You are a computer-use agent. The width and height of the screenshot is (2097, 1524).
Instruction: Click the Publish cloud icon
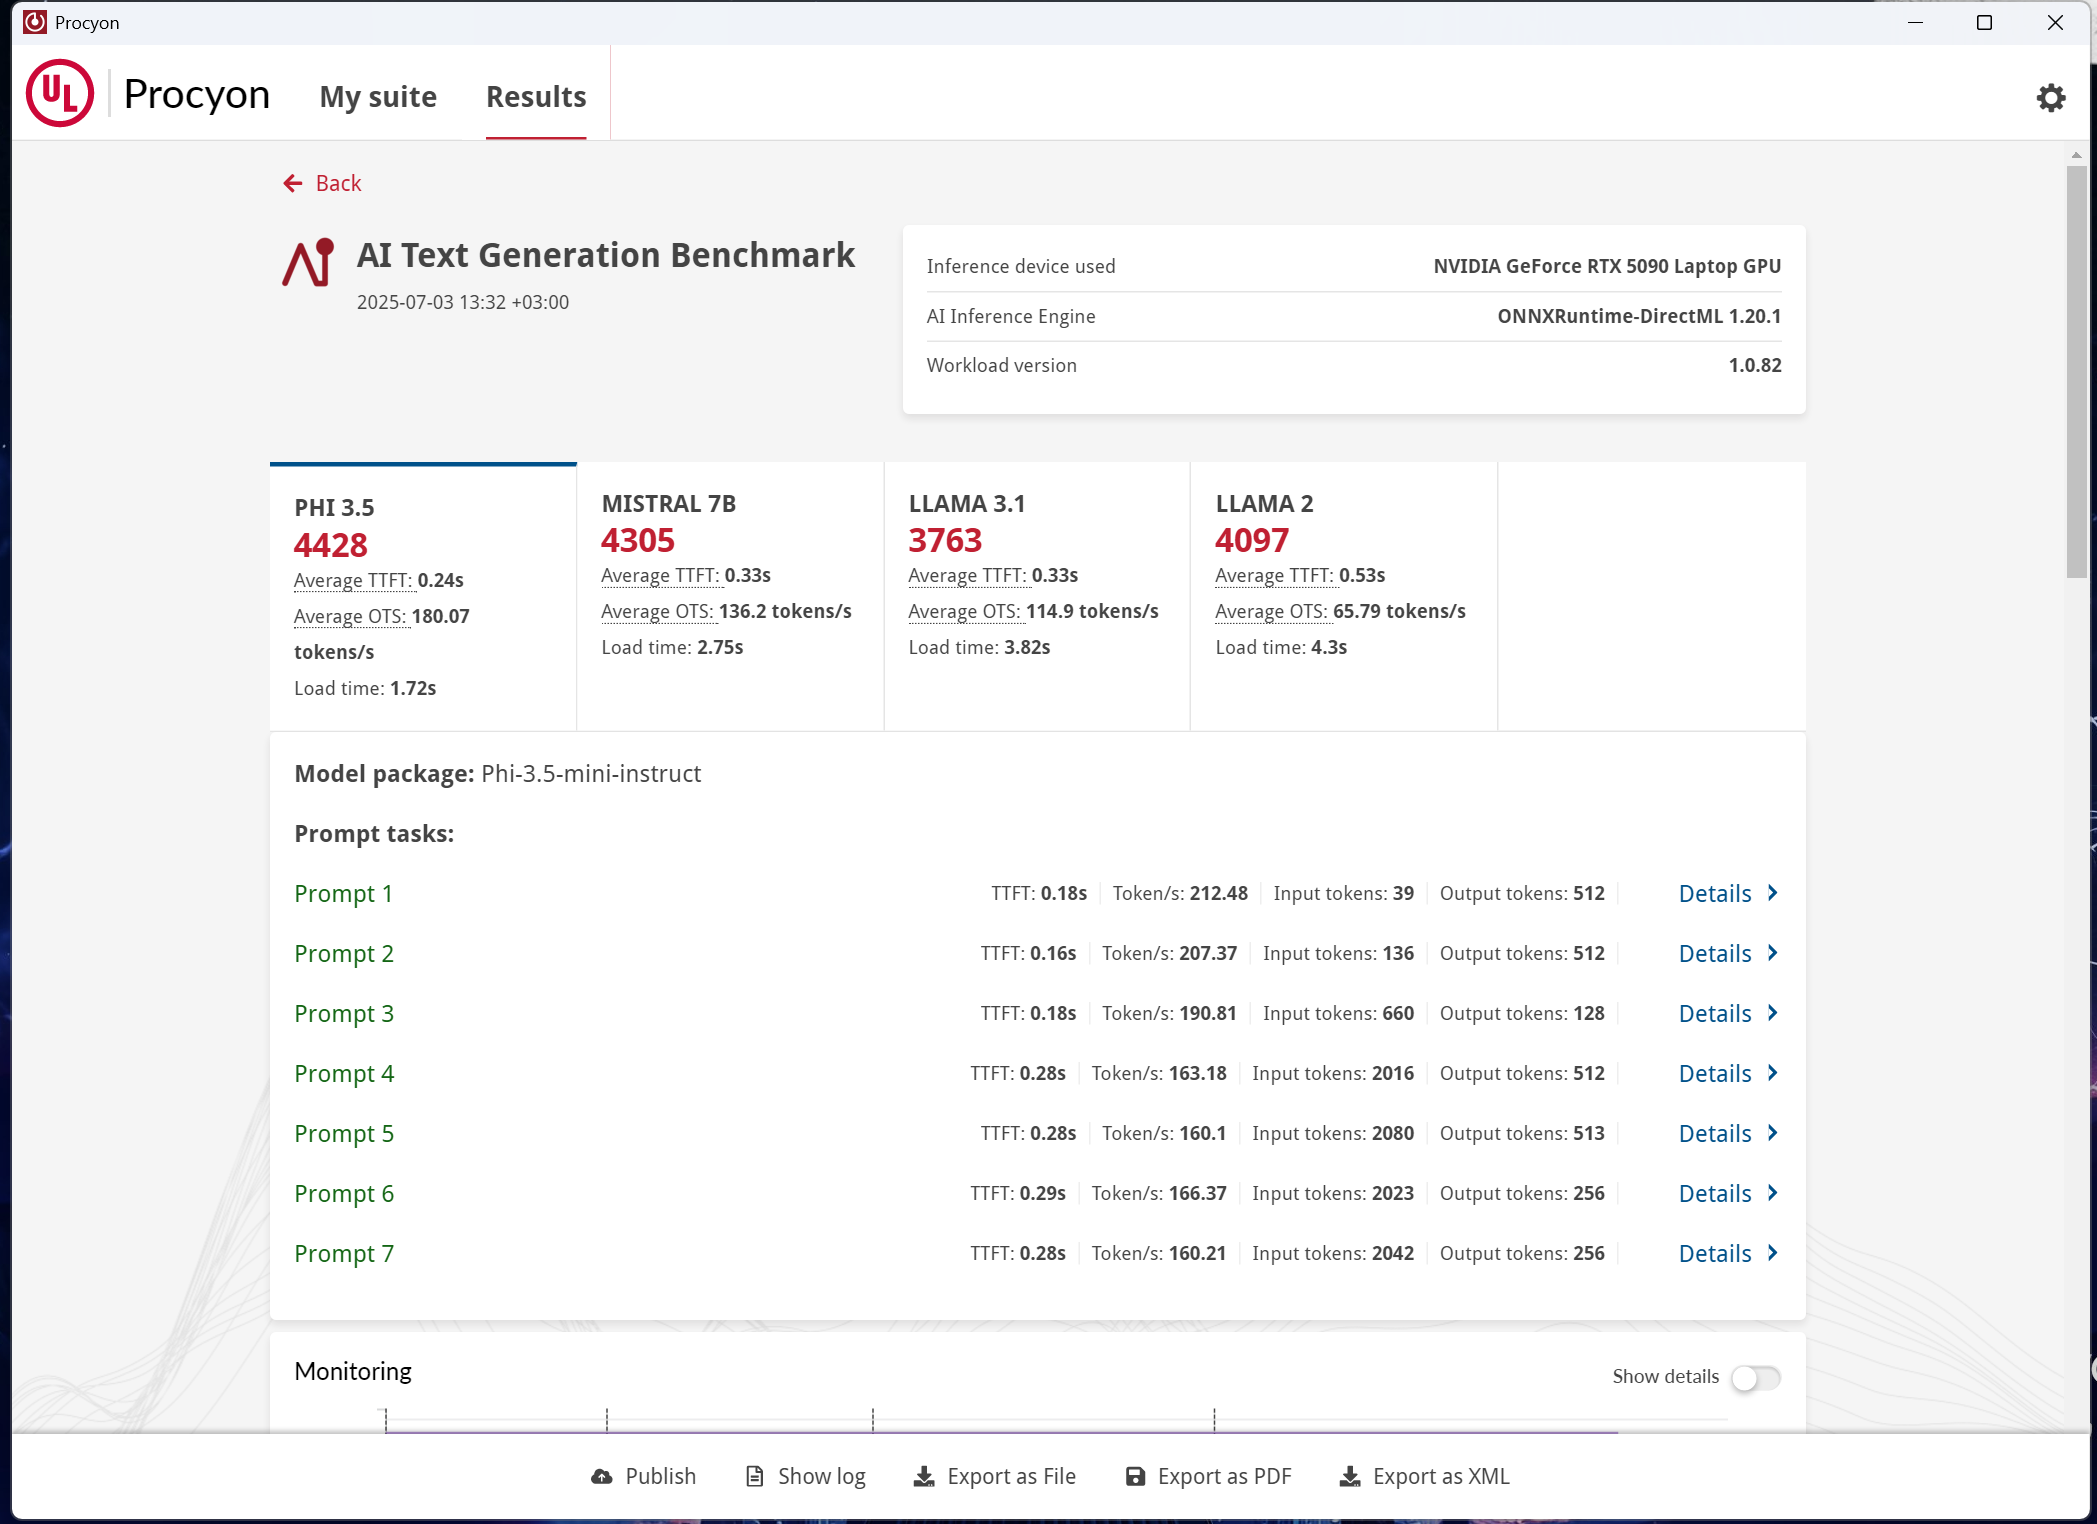(602, 1476)
